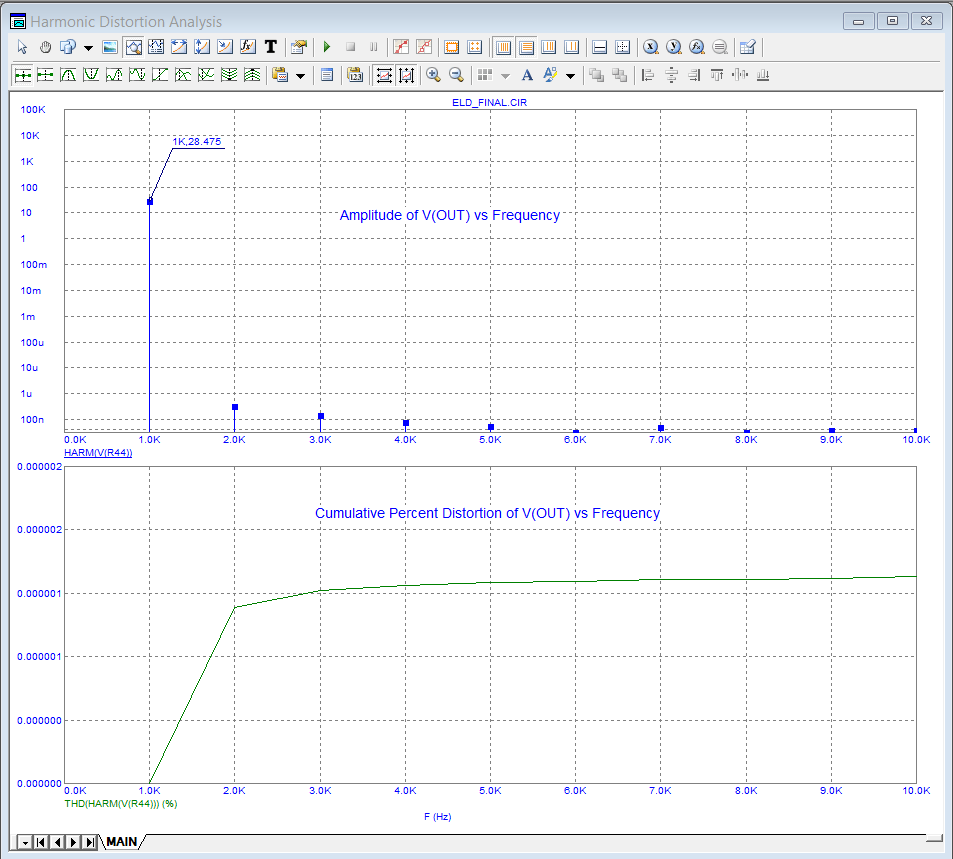Toggle vertical auto-scale button
Image resolution: width=953 pixels, height=859 pixels.
[407, 75]
